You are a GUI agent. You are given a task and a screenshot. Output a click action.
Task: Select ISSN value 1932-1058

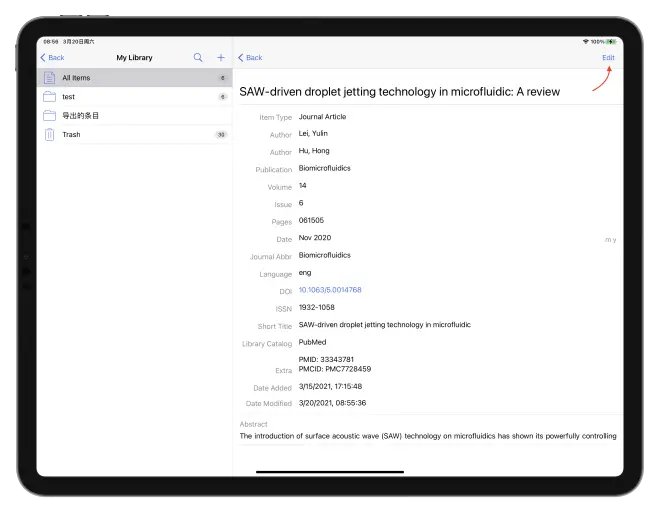click(x=317, y=307)
